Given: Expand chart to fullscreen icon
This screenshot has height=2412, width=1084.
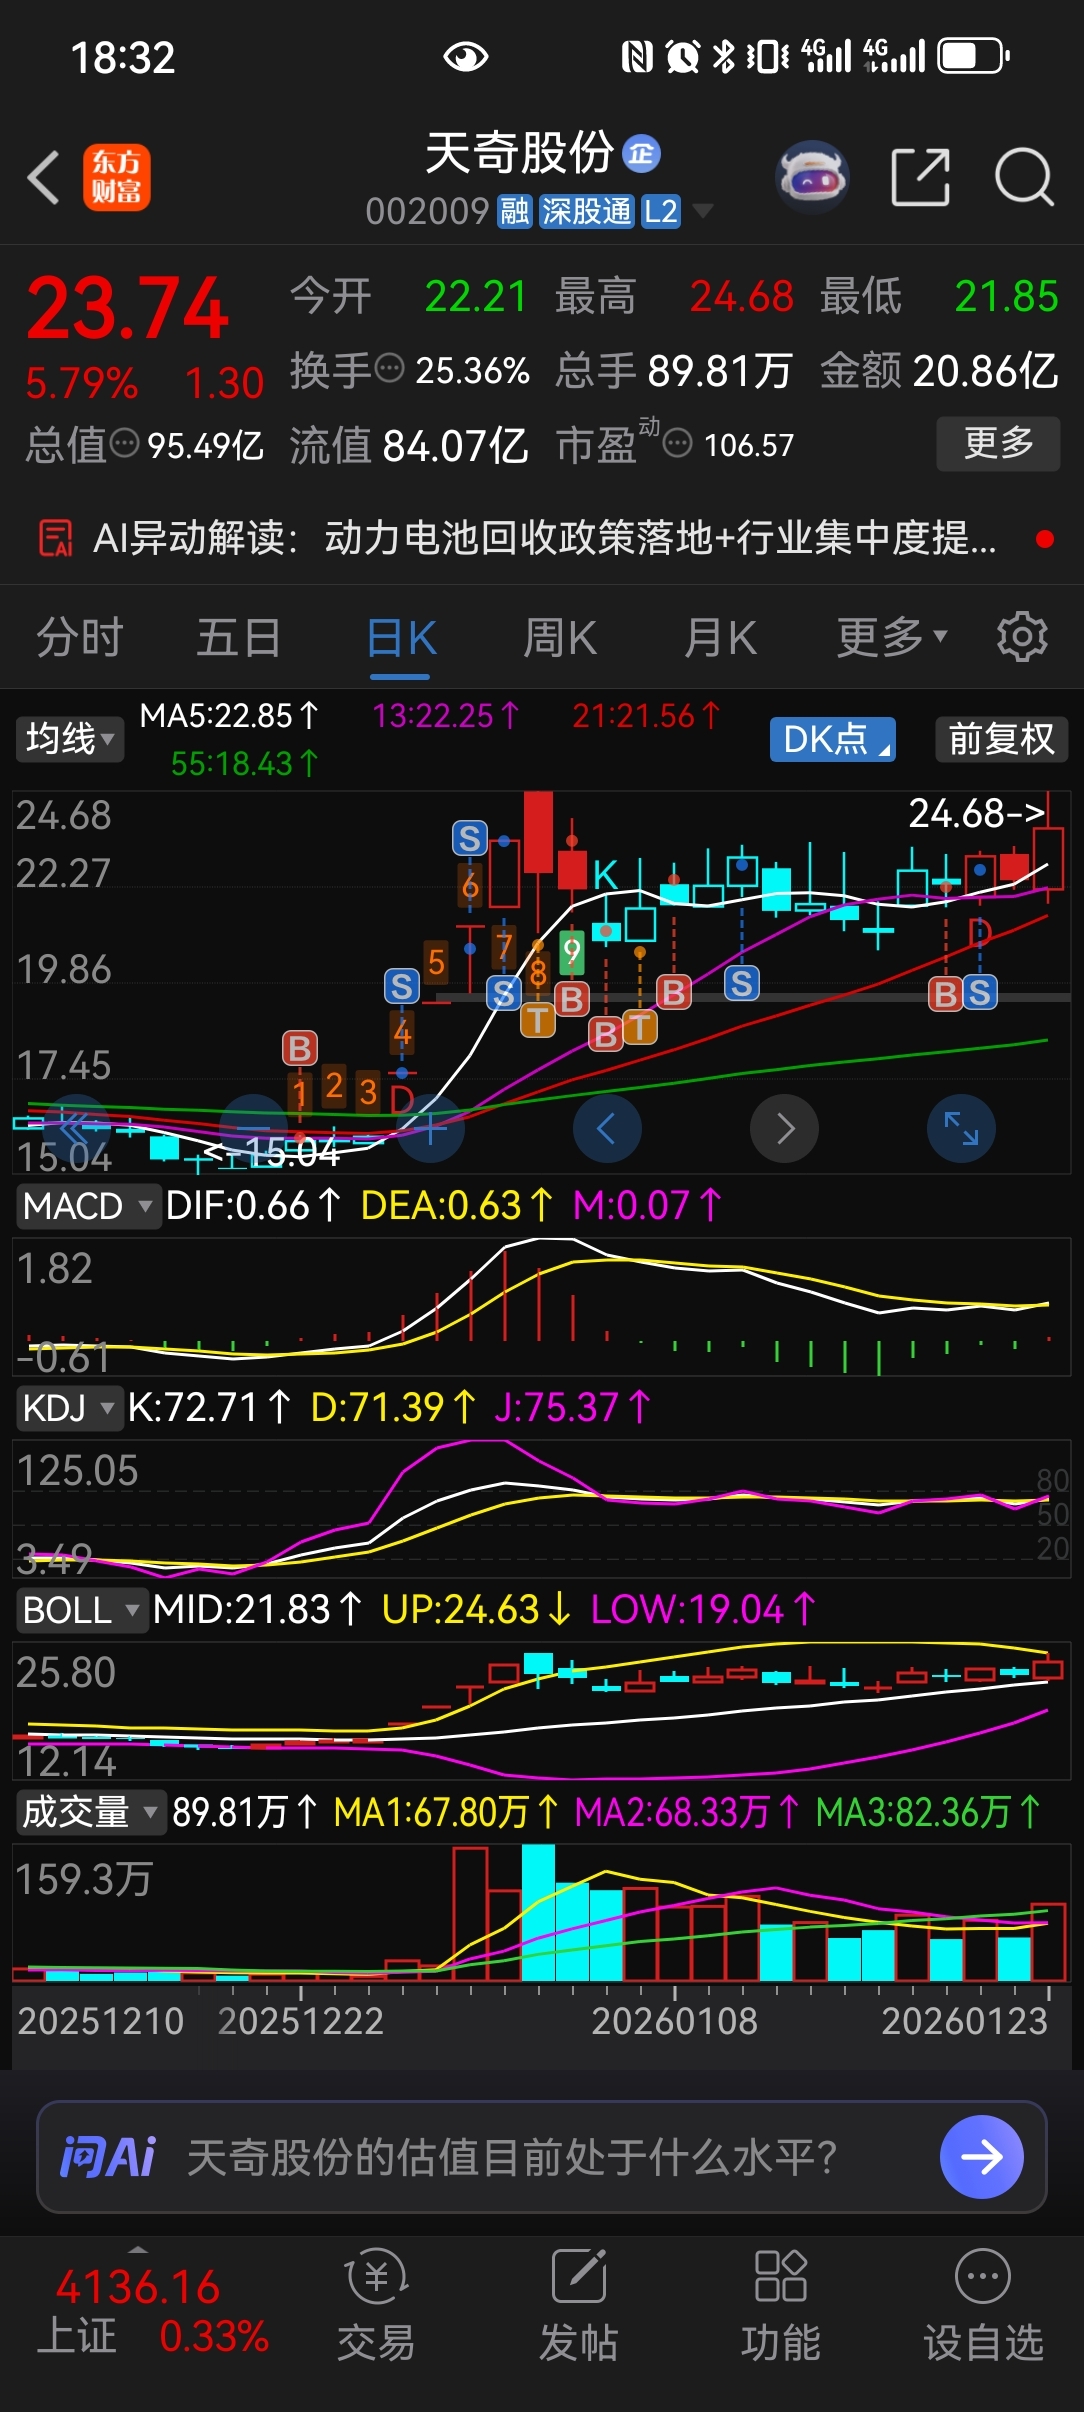Looking at the screenshot, I should 962,1128.
